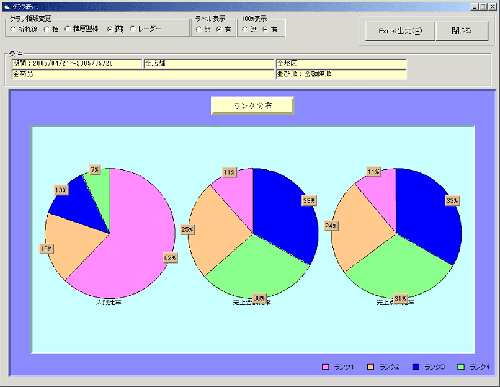Click the pink ランク1 legend swatch
Viewport: 500px width, 387px height.
[325, 367]
